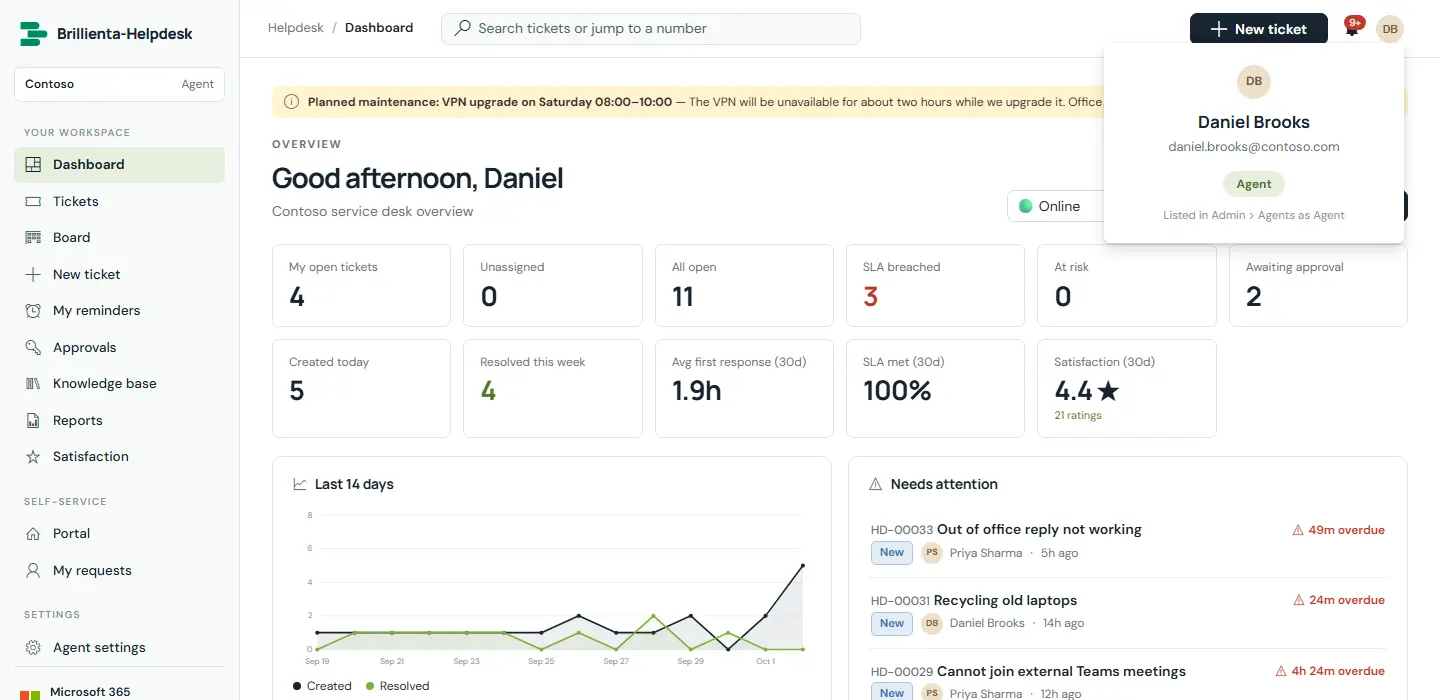The width and height of the screenshot is (1440, 700).
Task: Open ticket Out of office reply not working
Action: click(x=1039, y=530)
